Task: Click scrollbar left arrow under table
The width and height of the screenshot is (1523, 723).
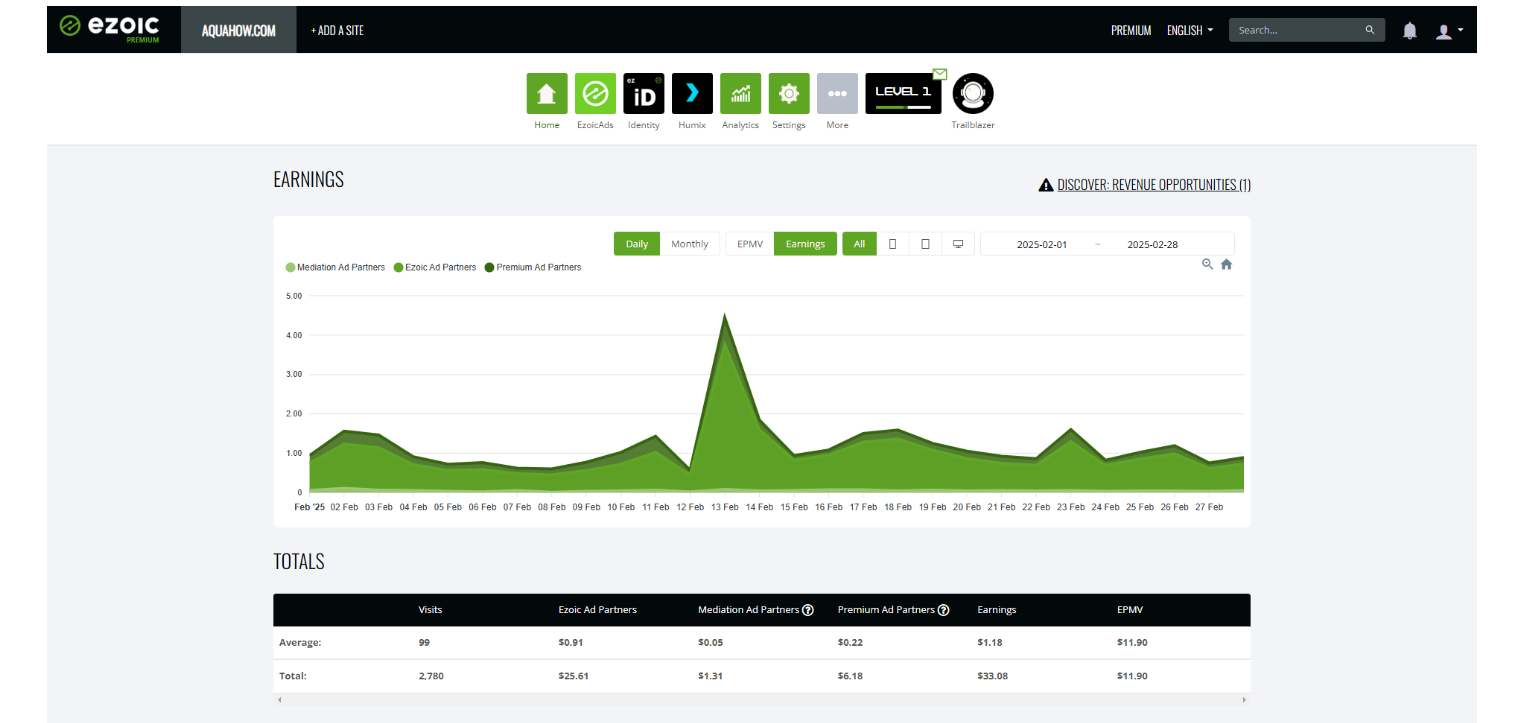Action: 279,700
